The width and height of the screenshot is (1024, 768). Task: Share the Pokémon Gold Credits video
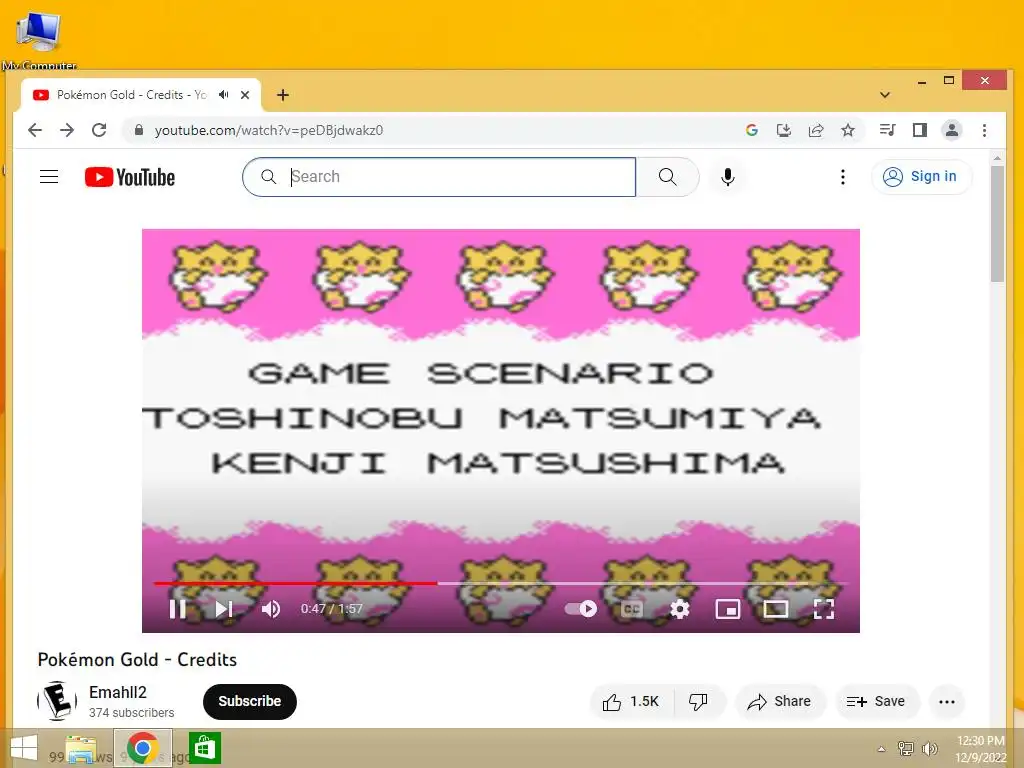point(780,701)
